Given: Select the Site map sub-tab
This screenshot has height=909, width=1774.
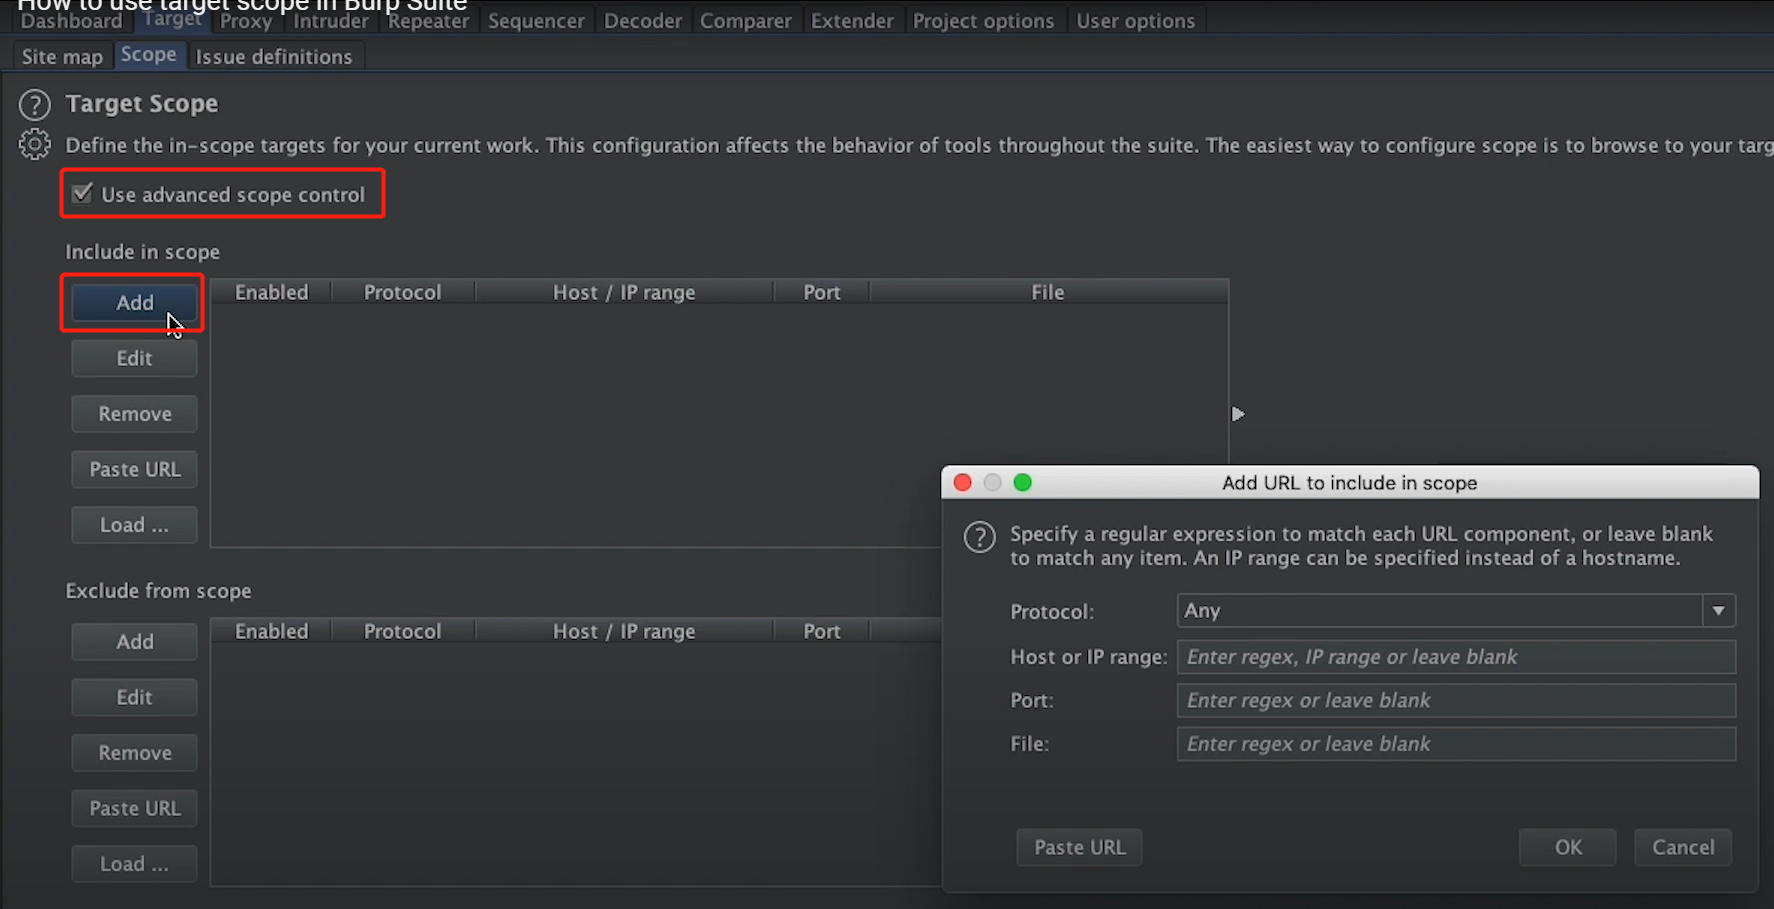Looking at the screenshot, I should click(x=62, y=56).
